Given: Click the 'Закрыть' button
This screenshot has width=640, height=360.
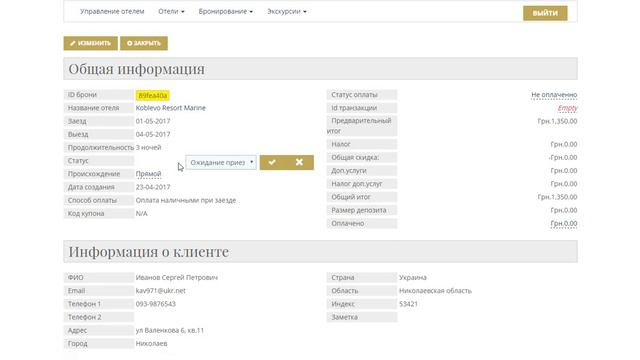Looking at the screenshot, I should tap(144, 43).
